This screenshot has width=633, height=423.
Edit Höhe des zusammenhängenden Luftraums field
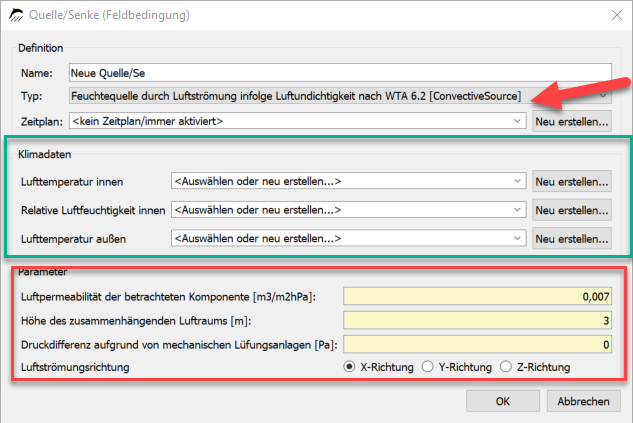(x=477, y=320)
